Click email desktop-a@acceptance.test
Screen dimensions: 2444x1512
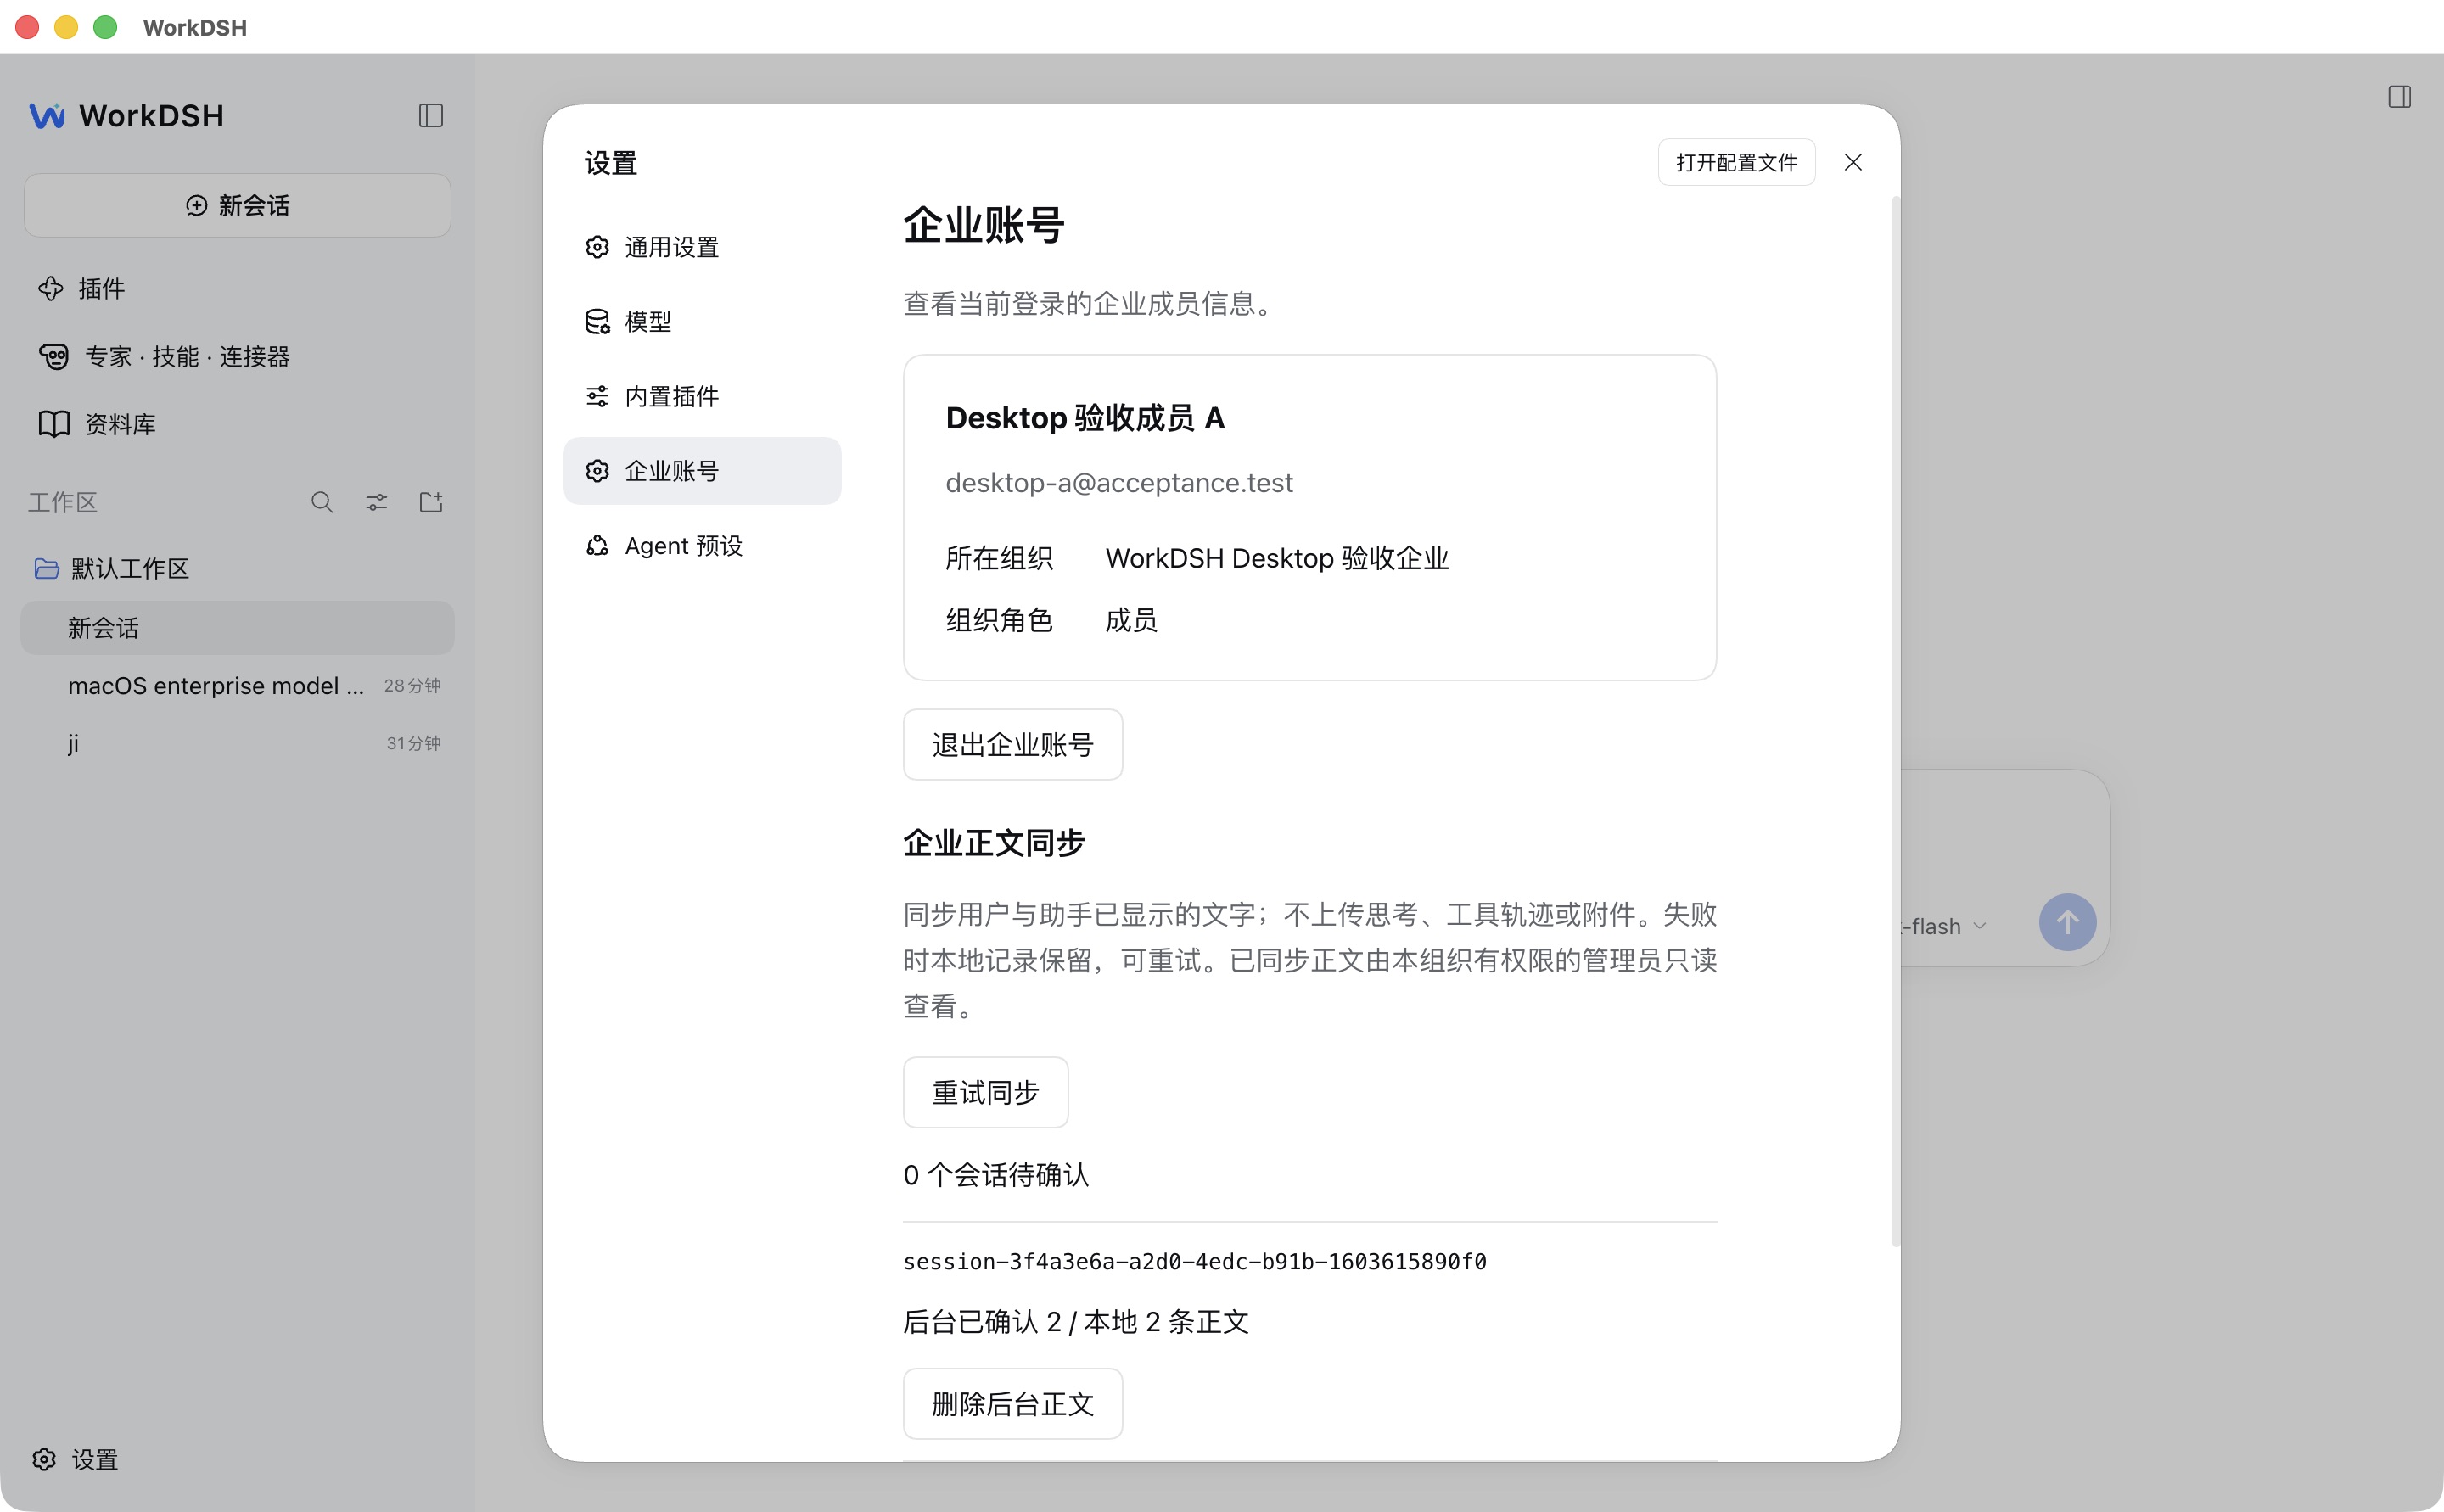1119,483
